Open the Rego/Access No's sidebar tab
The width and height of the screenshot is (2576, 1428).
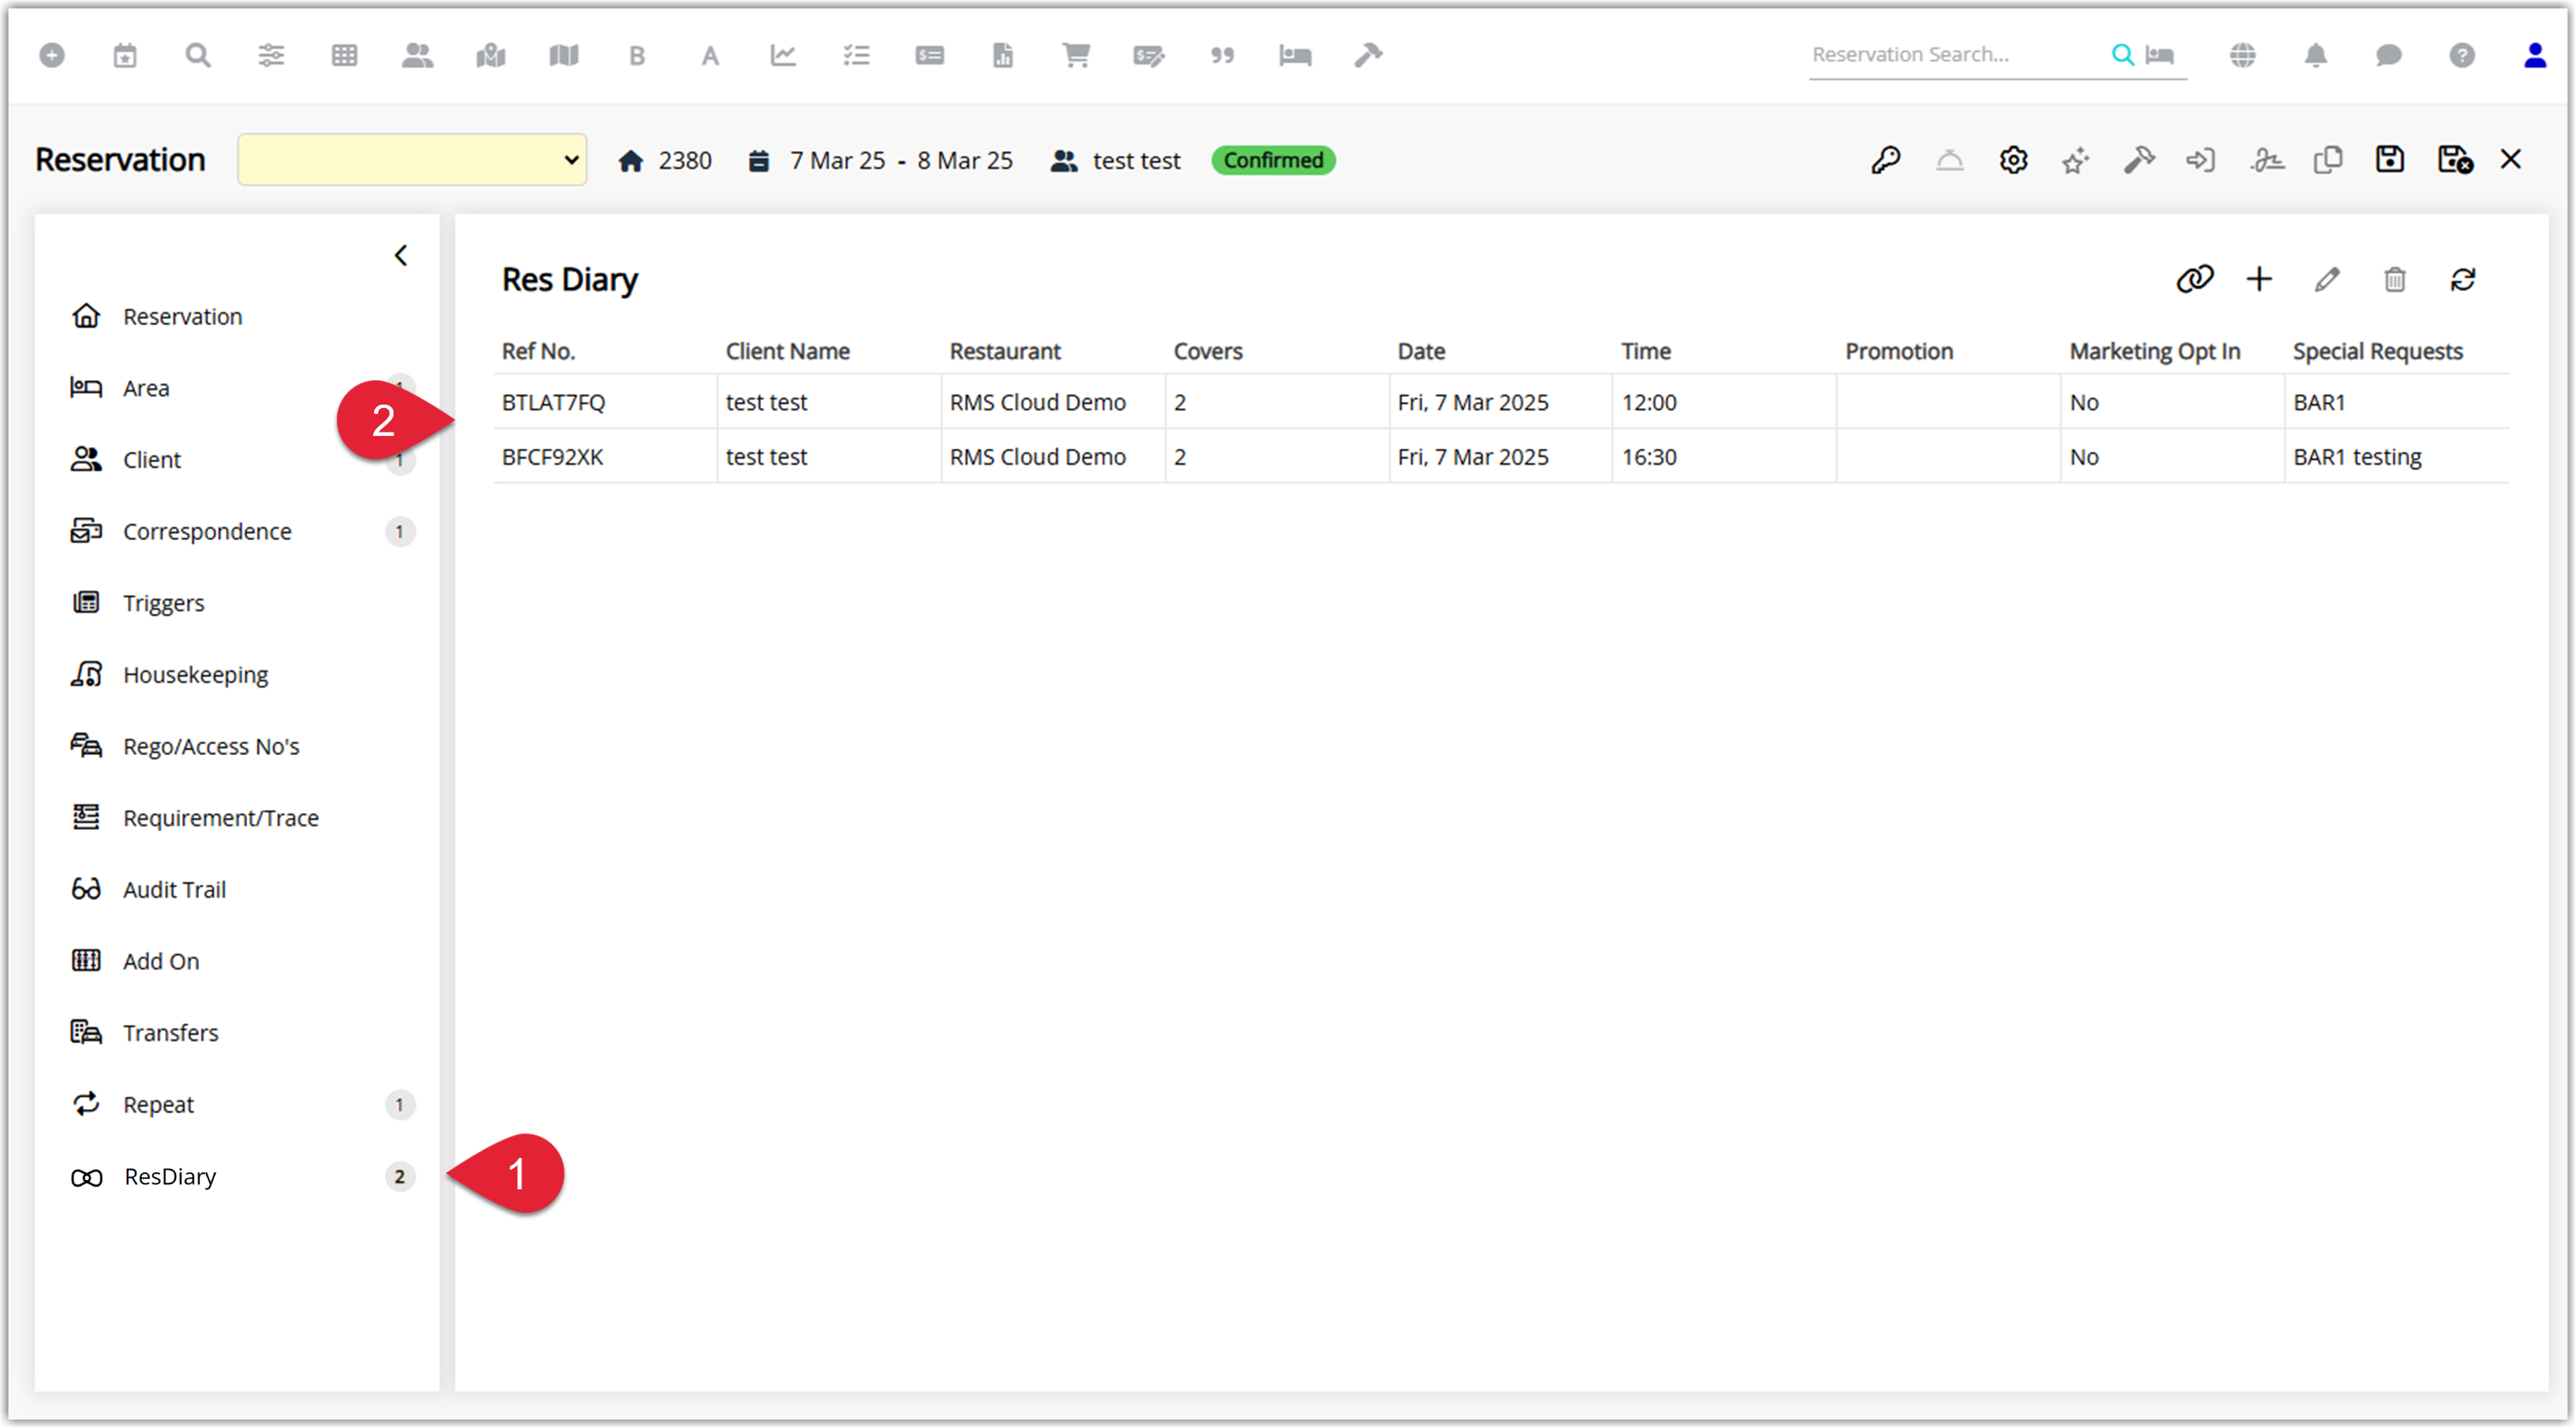pos(237,746)
